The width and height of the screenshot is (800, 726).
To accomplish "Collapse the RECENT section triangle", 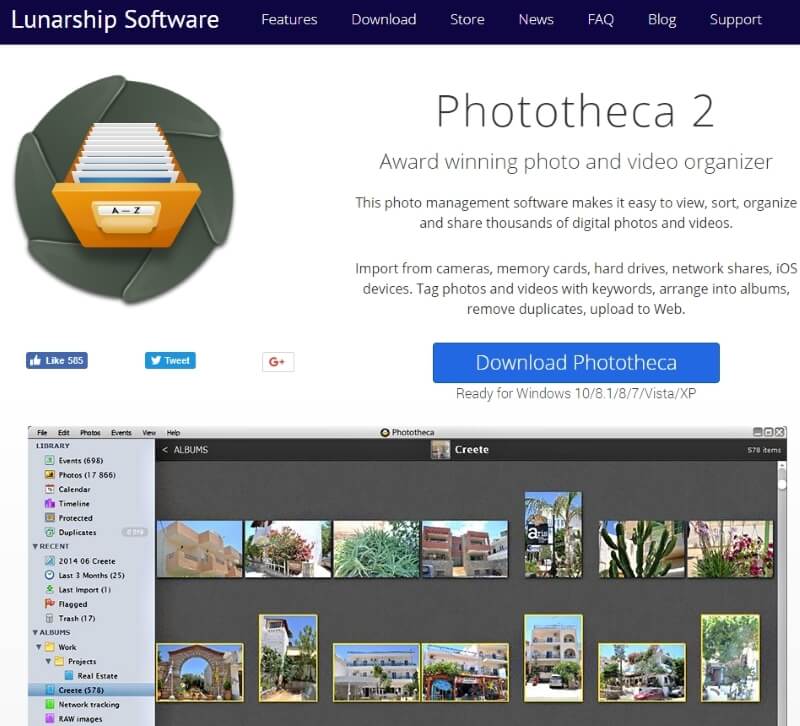I will pyautogui.click(x=35, y=546).
